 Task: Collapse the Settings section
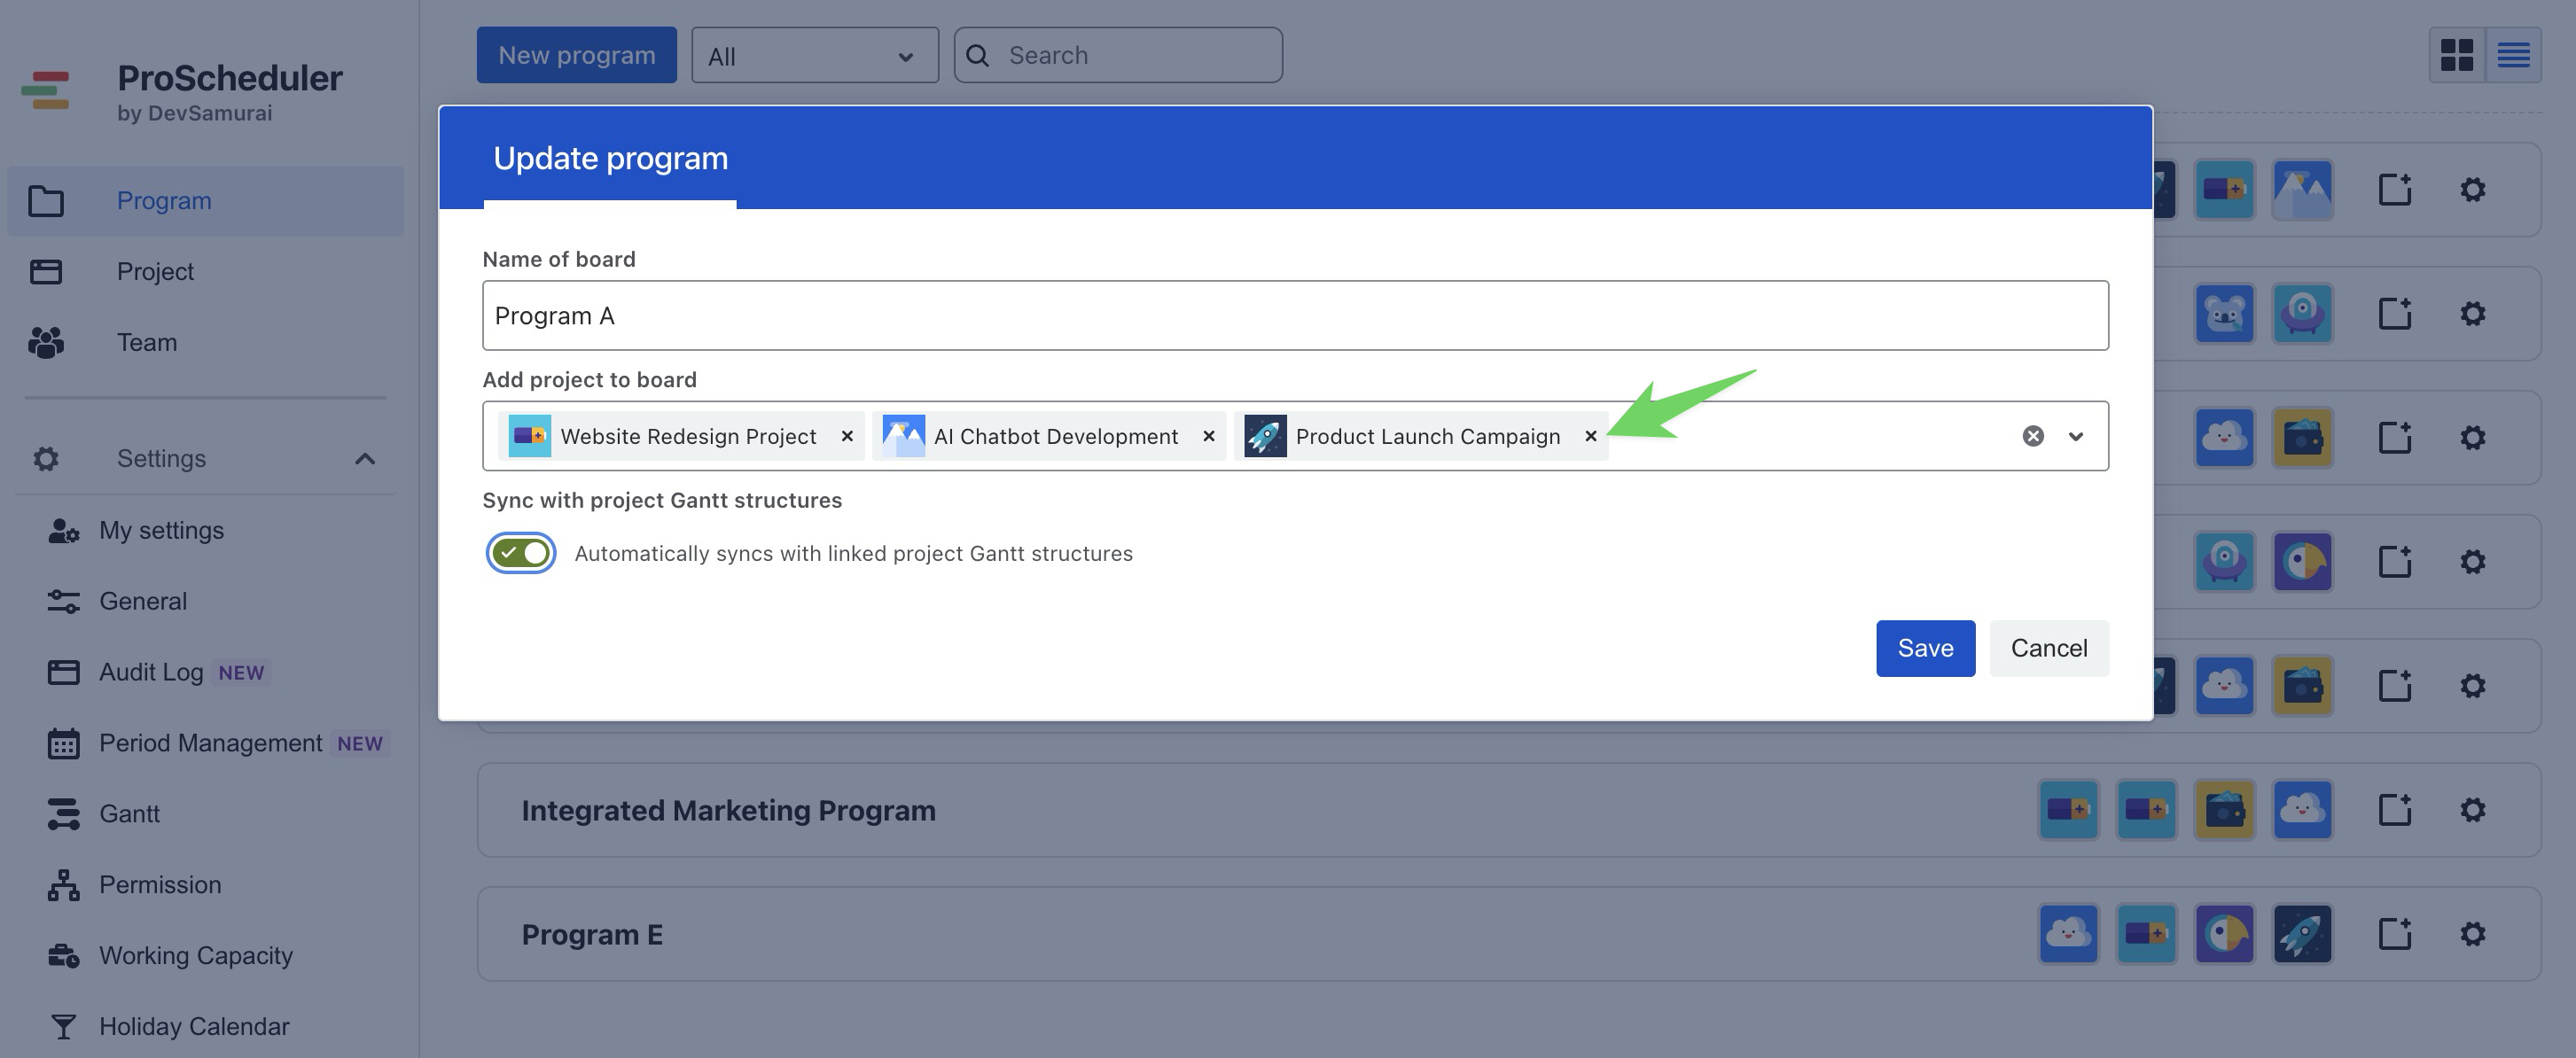(365, 459)
